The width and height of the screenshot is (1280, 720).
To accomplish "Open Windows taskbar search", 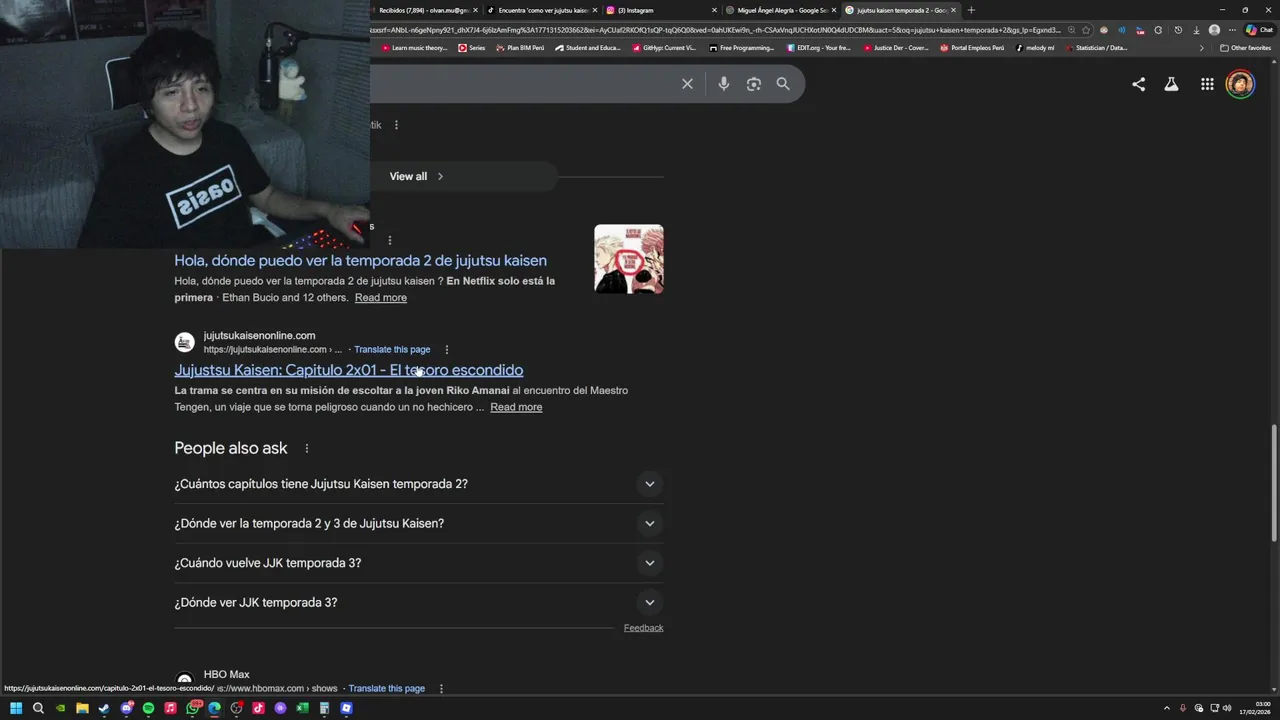I will coord(38,708).
